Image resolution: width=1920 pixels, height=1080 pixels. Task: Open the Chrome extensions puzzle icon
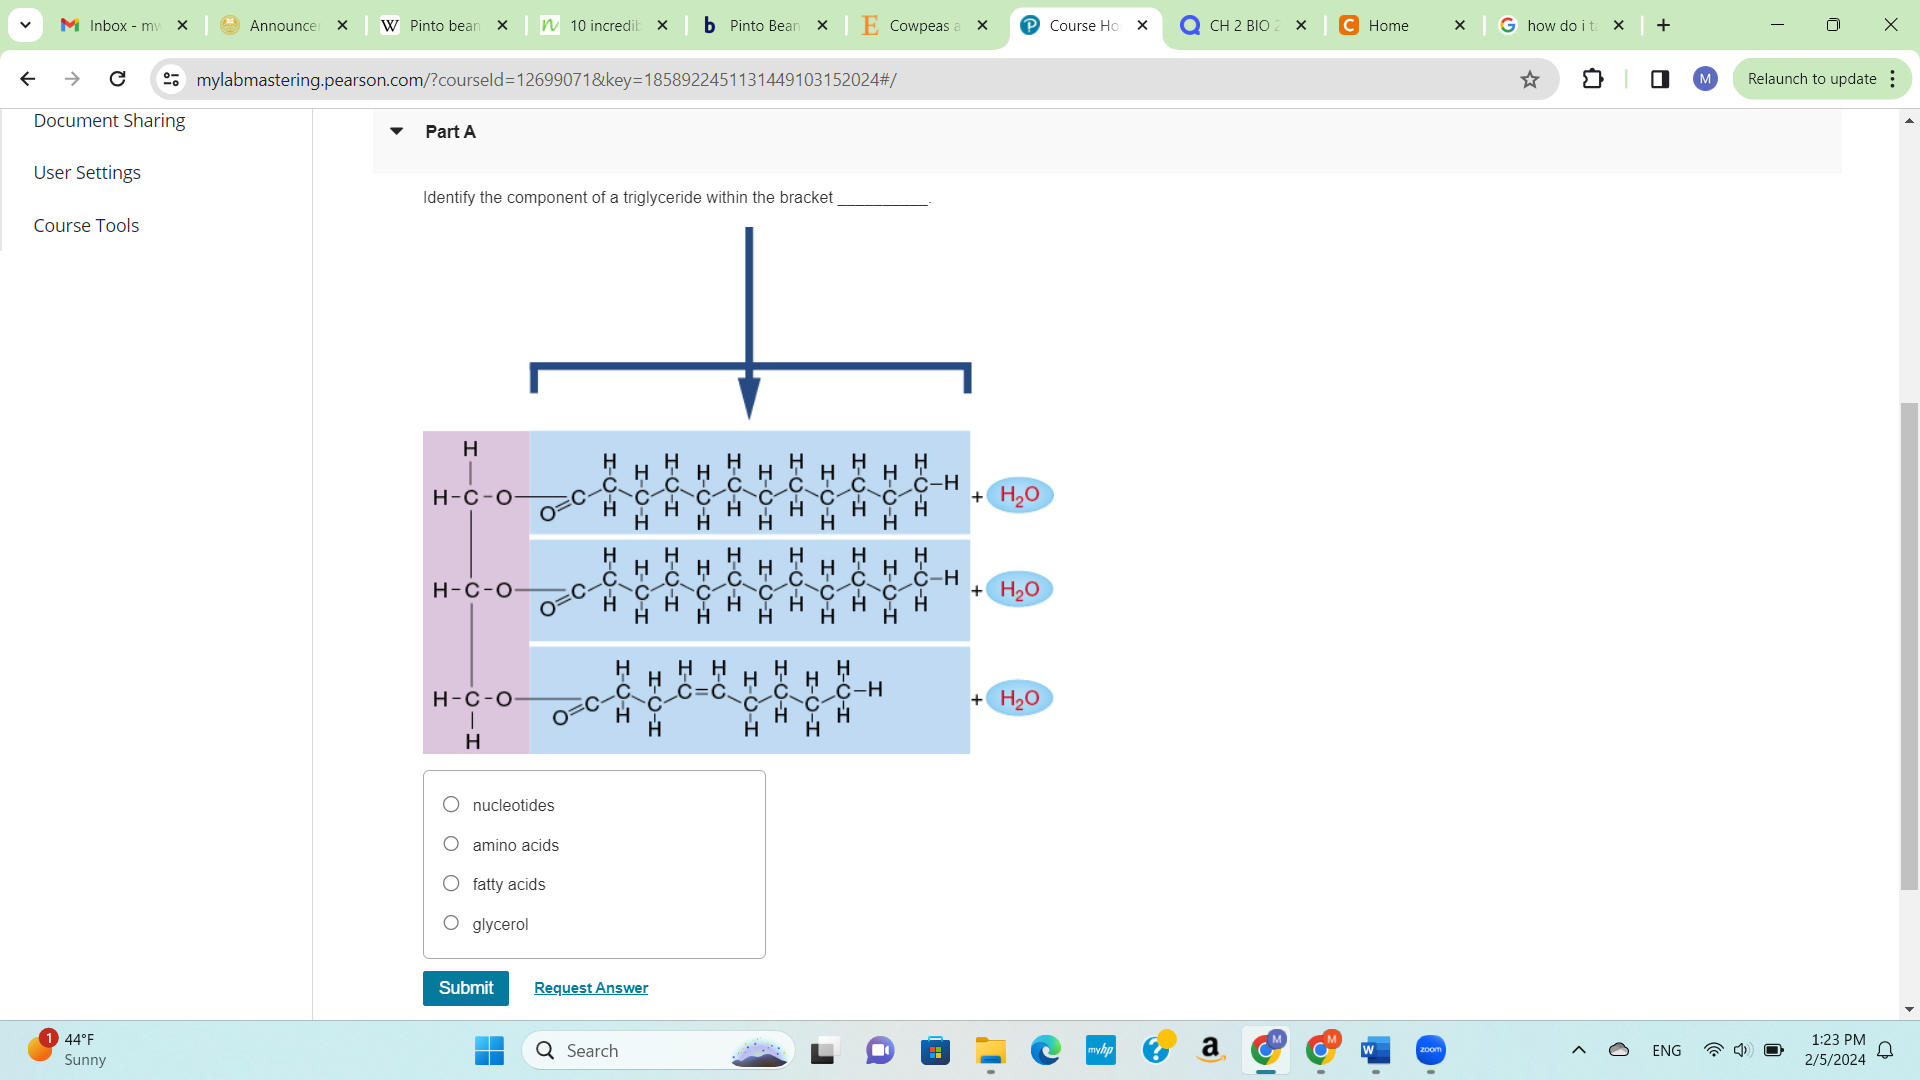click(x=1593, y=78)
